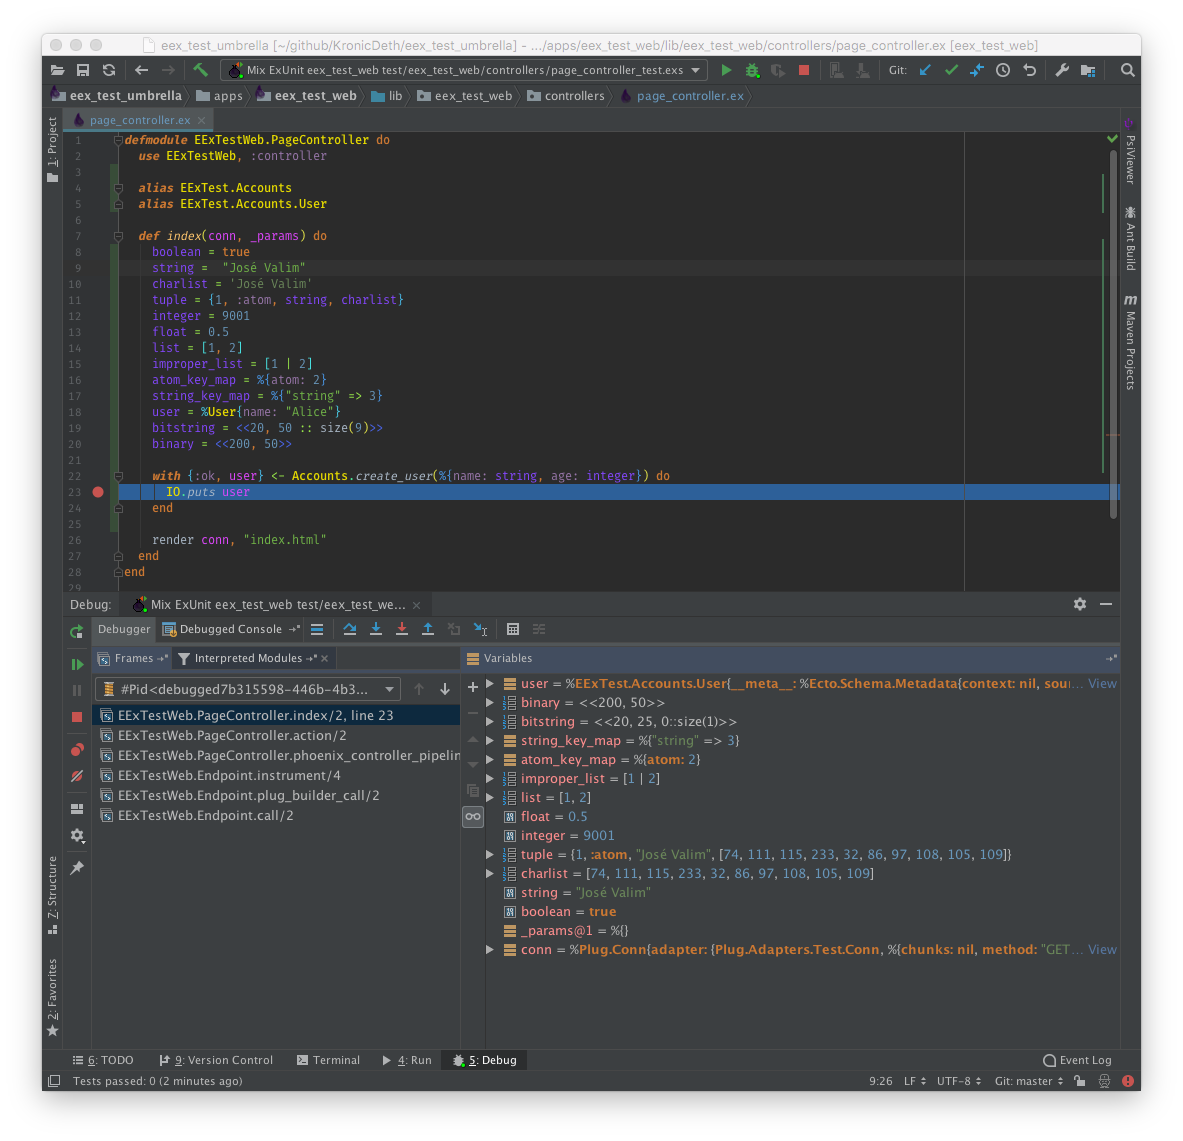Viewport: 1183px width, 1141px height.
Task: Resume program with the green resume icon
Action: point(77,664)
